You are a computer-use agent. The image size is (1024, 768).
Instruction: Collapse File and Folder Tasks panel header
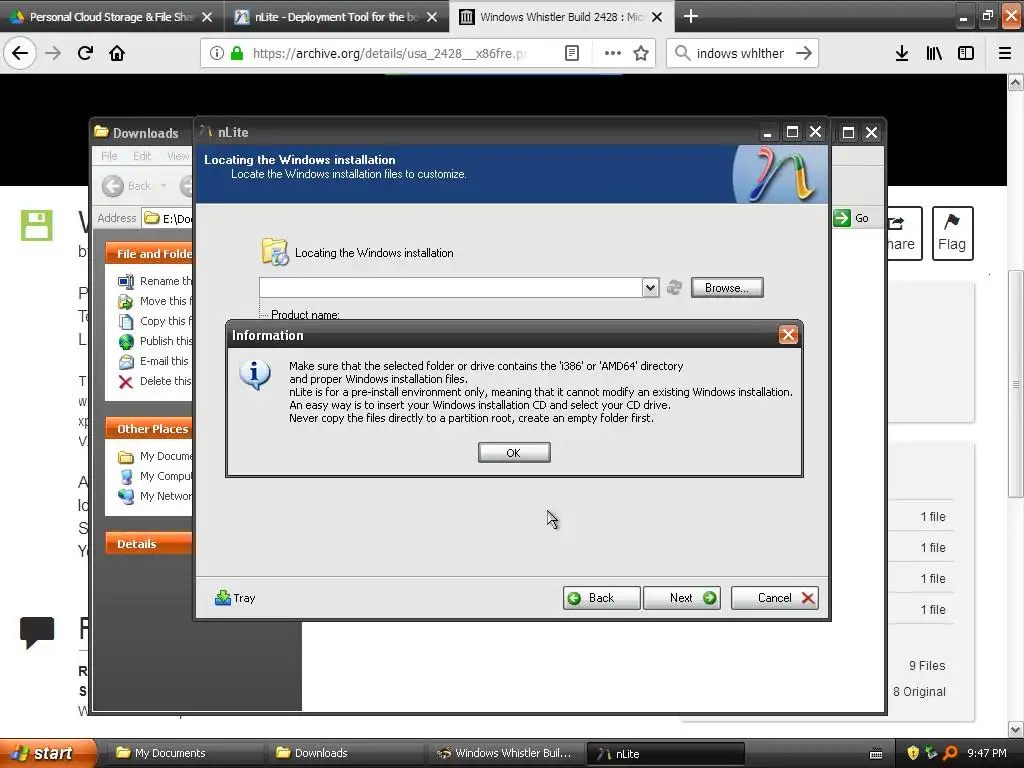[x=149, y=253]
